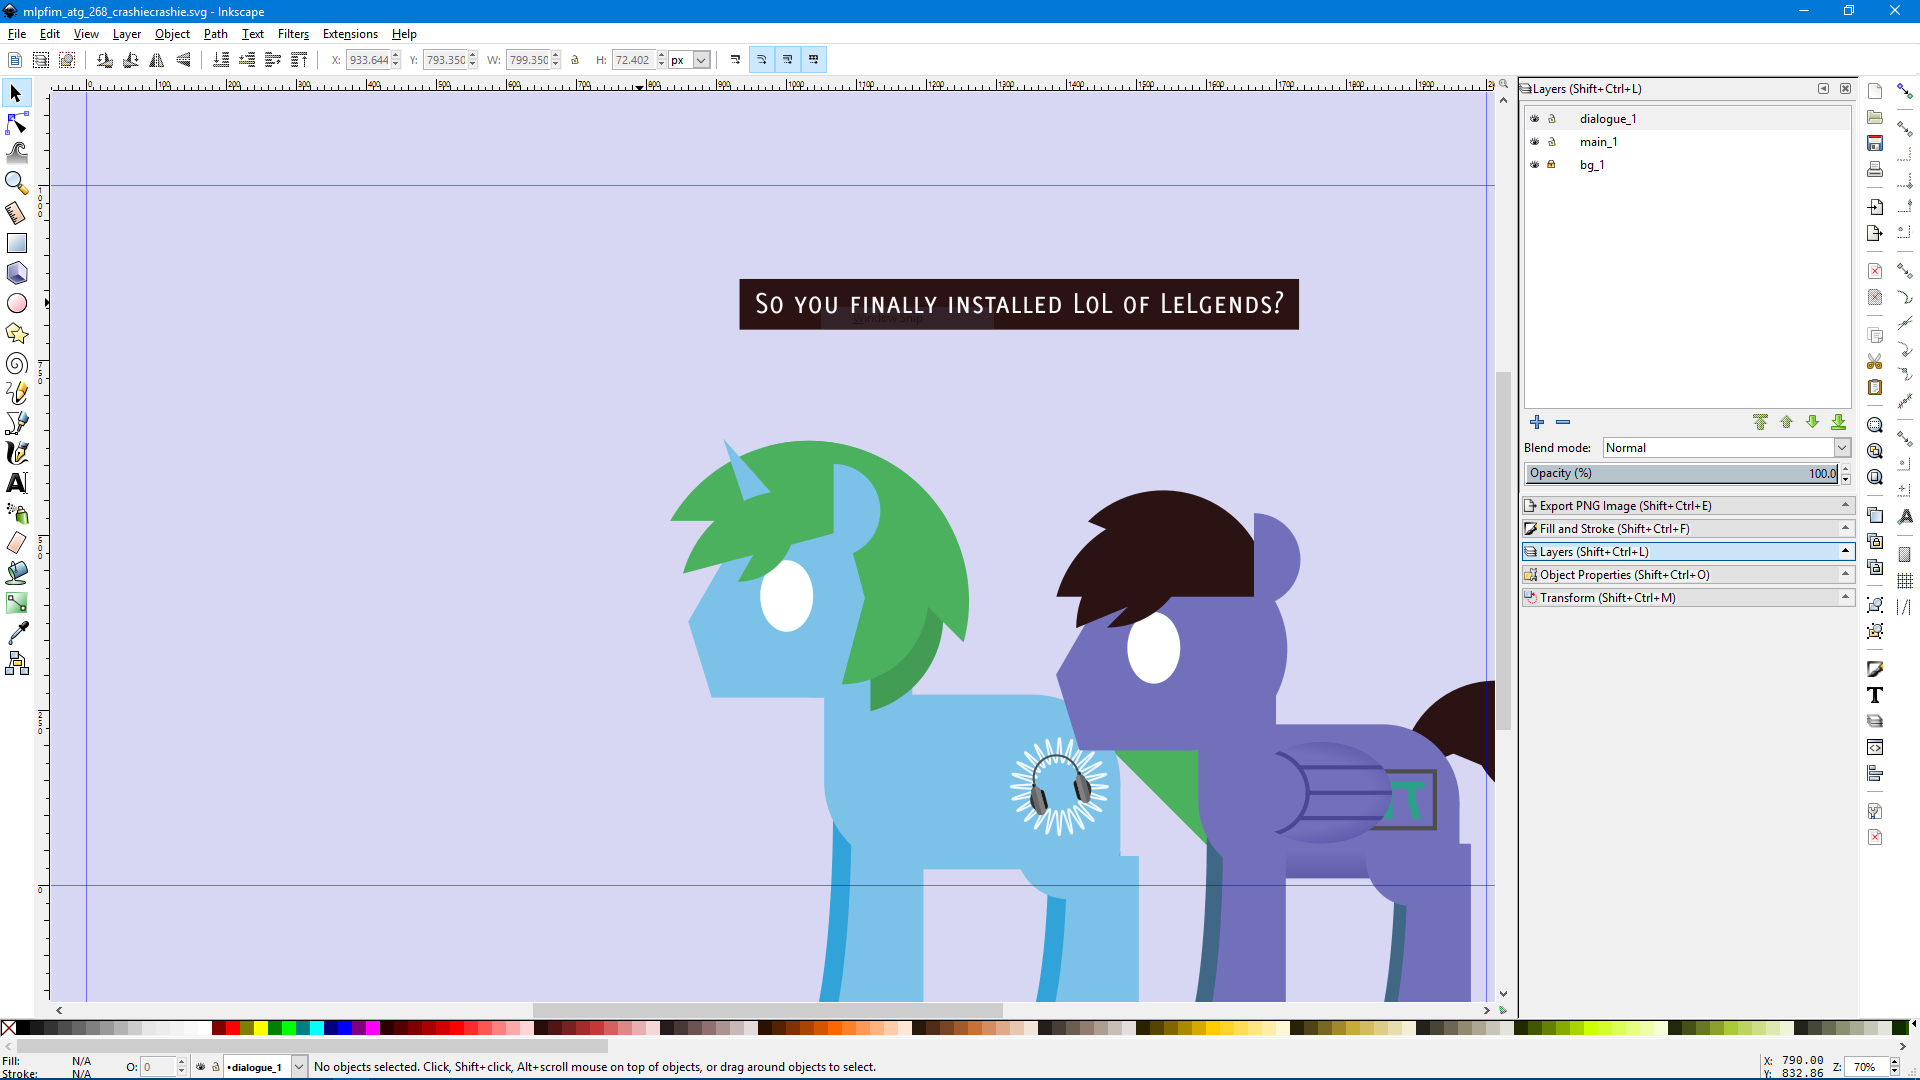Click Raise selection to top icon
The image size is (1920, 1080).
tap(299, 60)
